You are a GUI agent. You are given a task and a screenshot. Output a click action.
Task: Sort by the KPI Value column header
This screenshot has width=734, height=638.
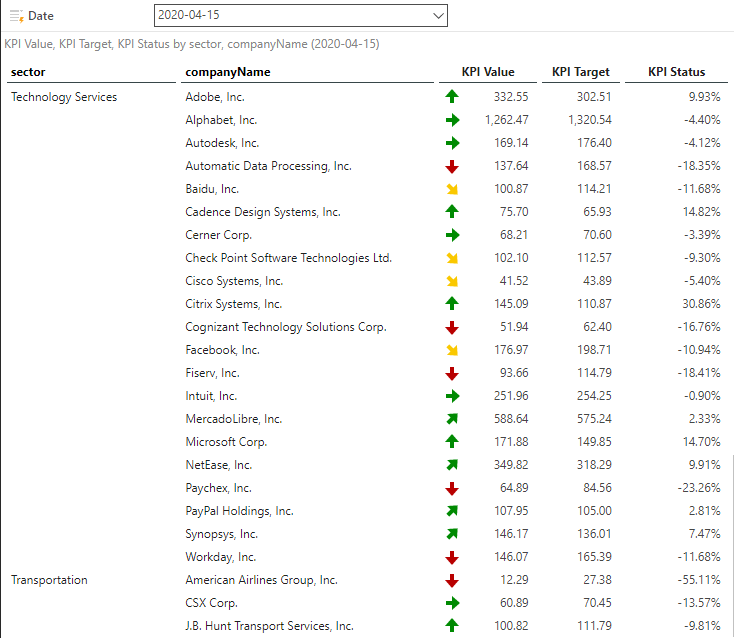pyautogui.click(x=488, y=72)
